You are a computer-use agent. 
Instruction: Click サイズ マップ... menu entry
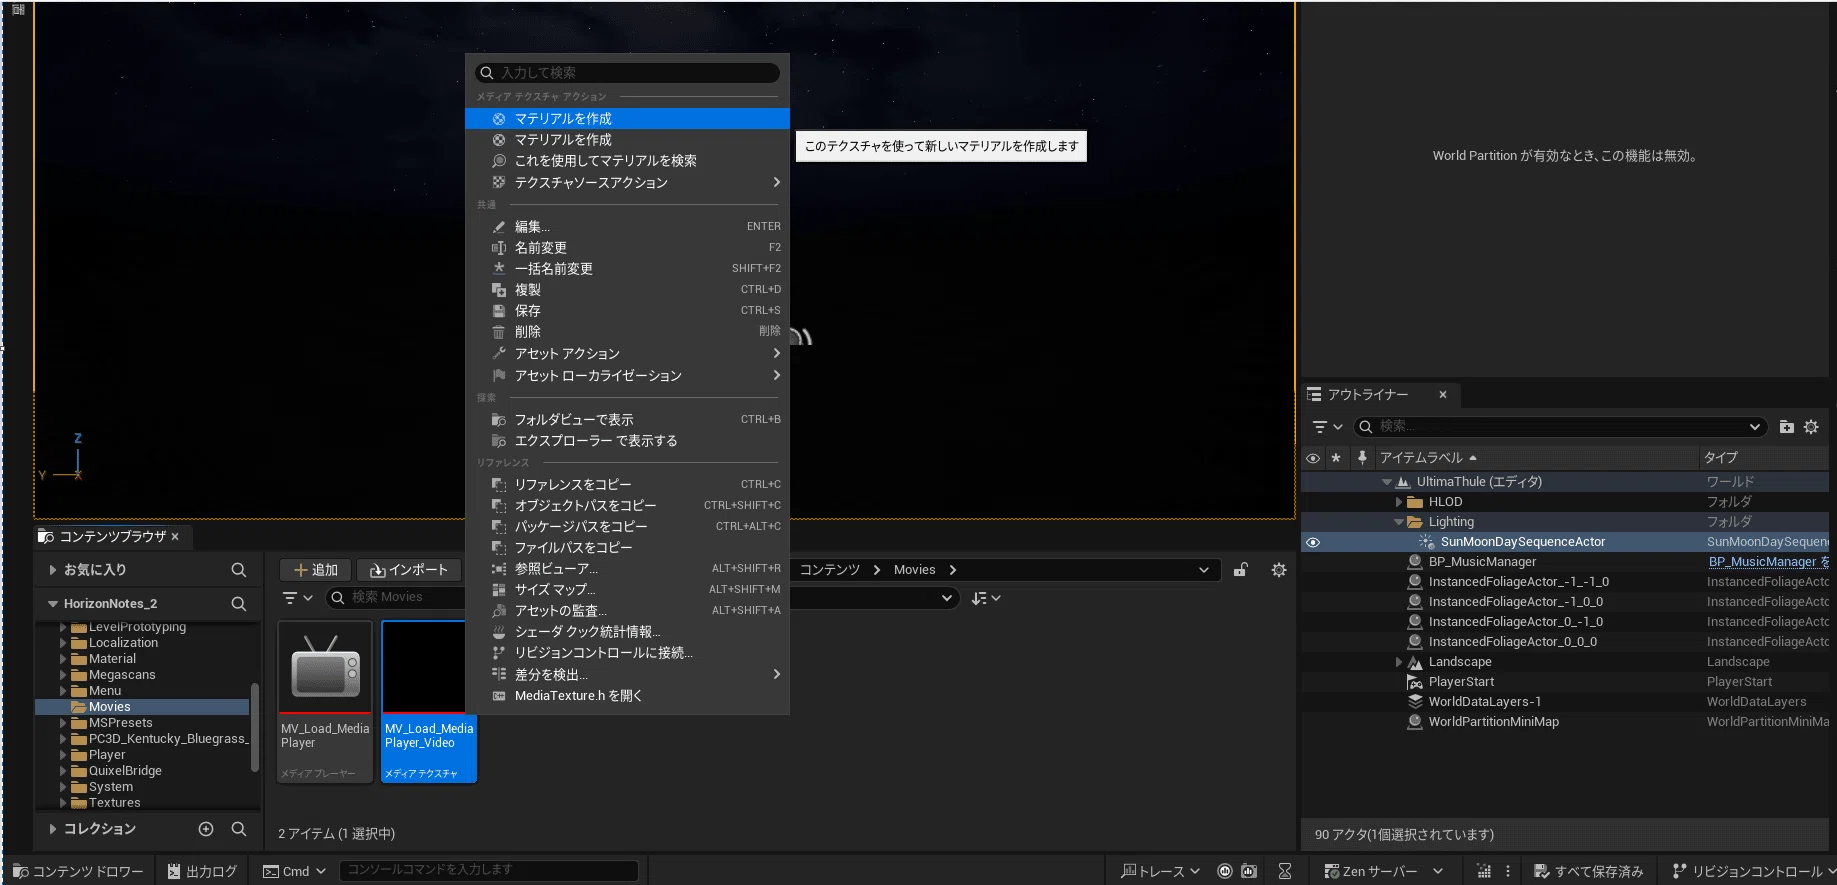(628, 590)
